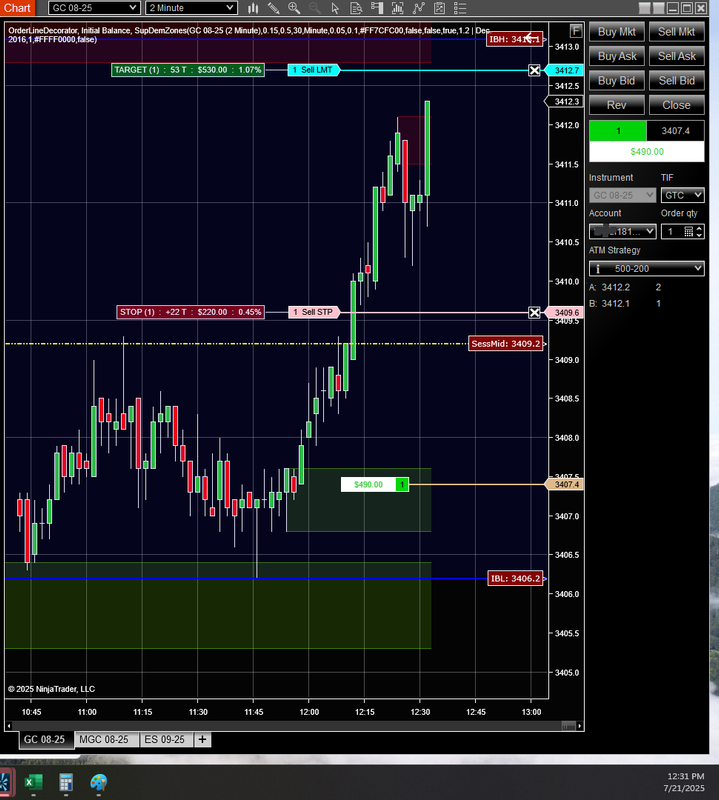Screen dimensions: 719x800
Task: Click the 3407.4 entry price axis marker
Action: 565,485
